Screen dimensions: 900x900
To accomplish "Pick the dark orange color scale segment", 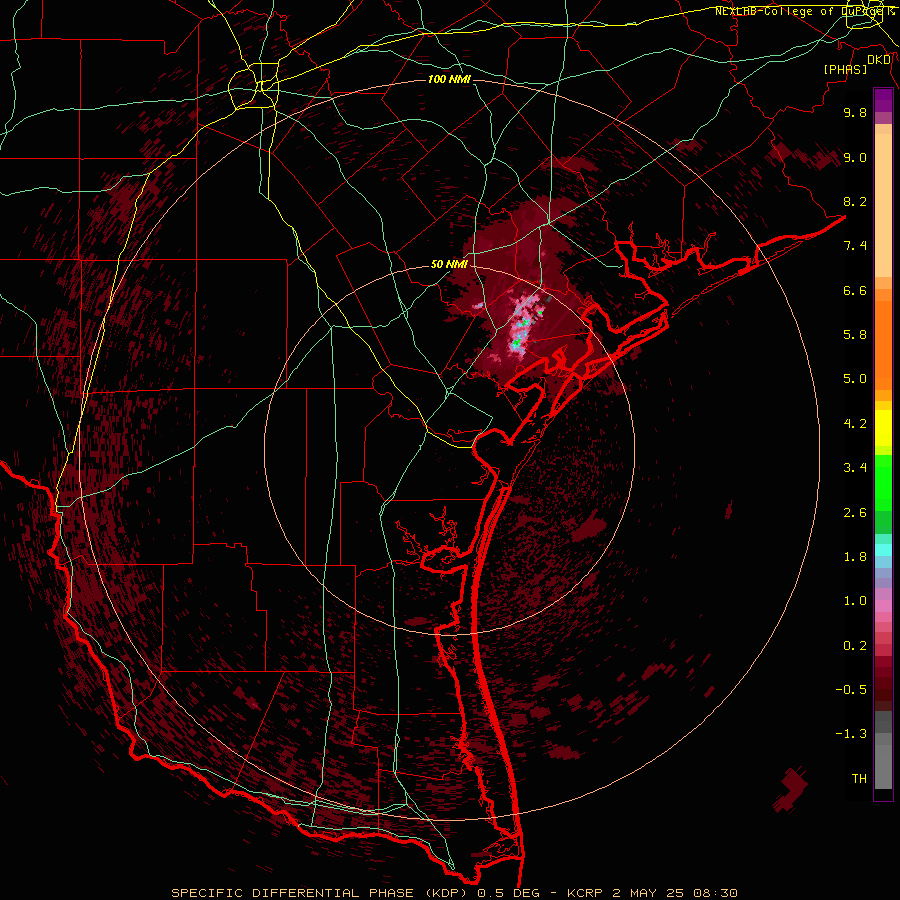I will tap(883, 345).
